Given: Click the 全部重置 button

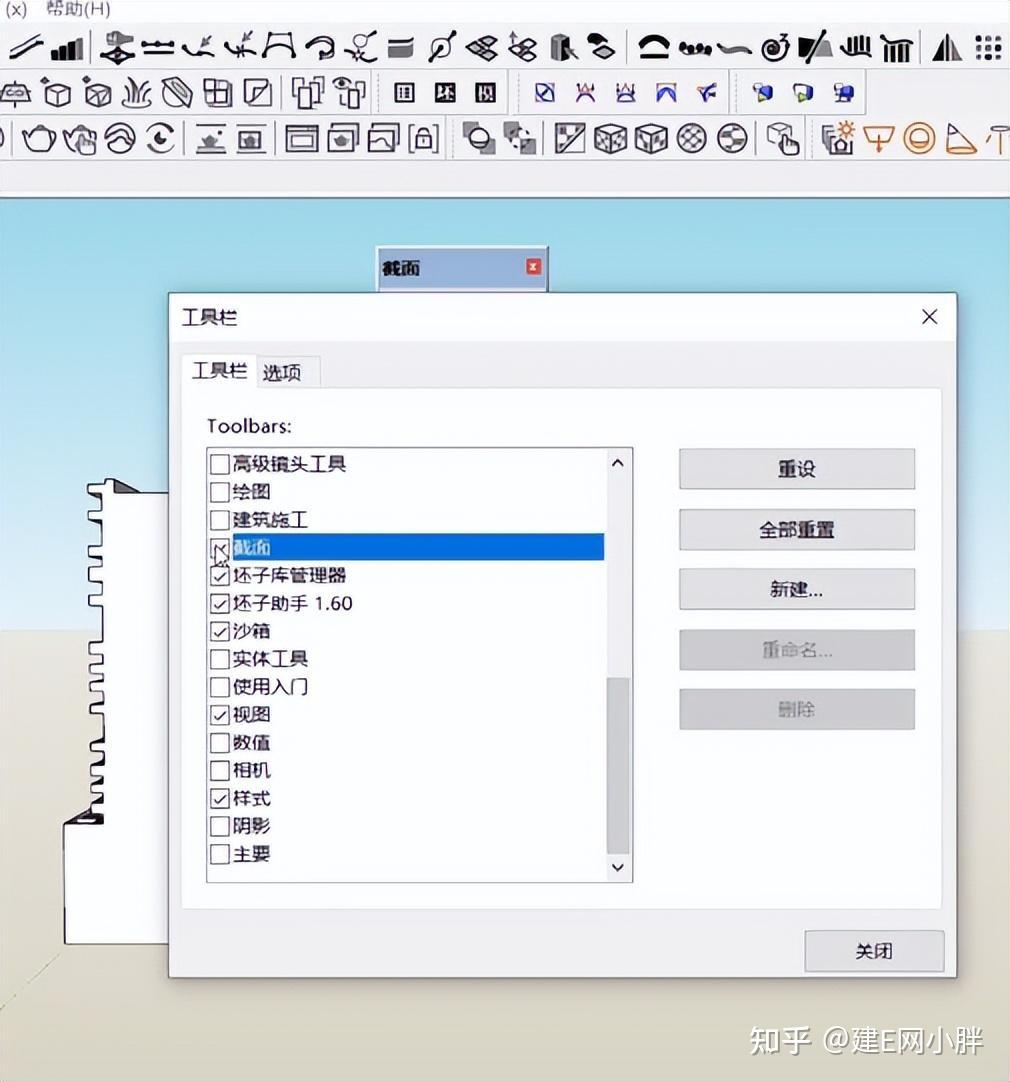Looking at the screenshot, I should [797, 530].
